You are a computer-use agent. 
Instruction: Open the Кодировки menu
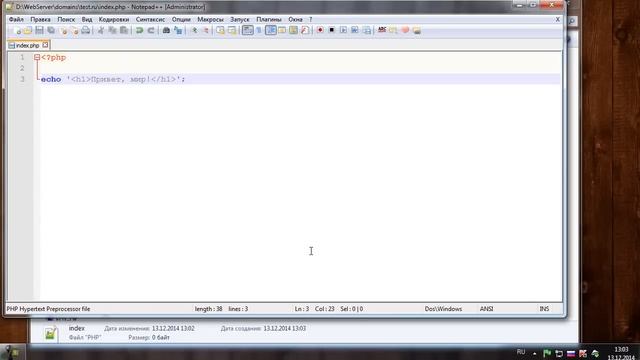114,19
